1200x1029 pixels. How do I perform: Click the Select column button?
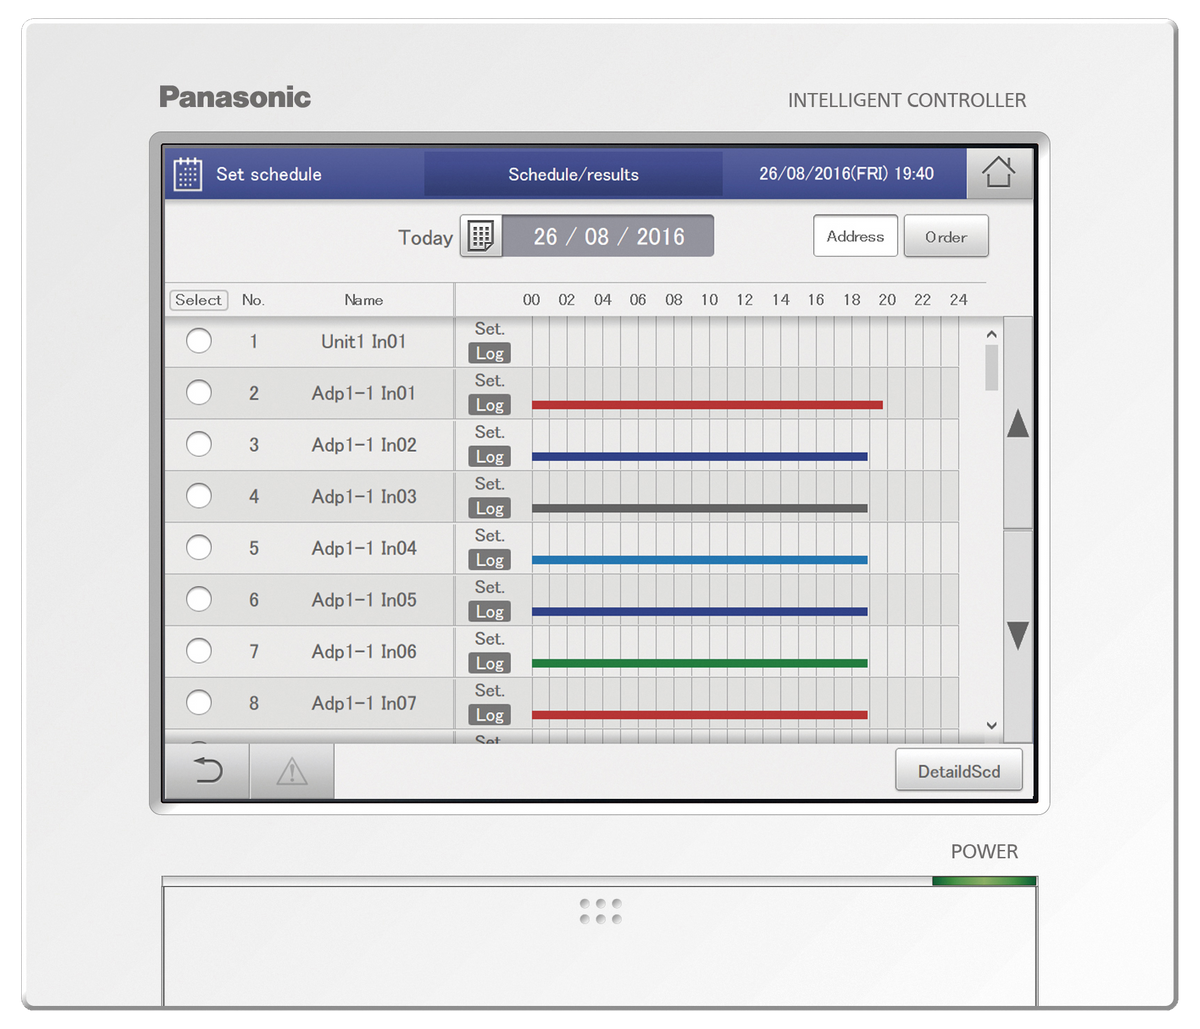(199, 300)
